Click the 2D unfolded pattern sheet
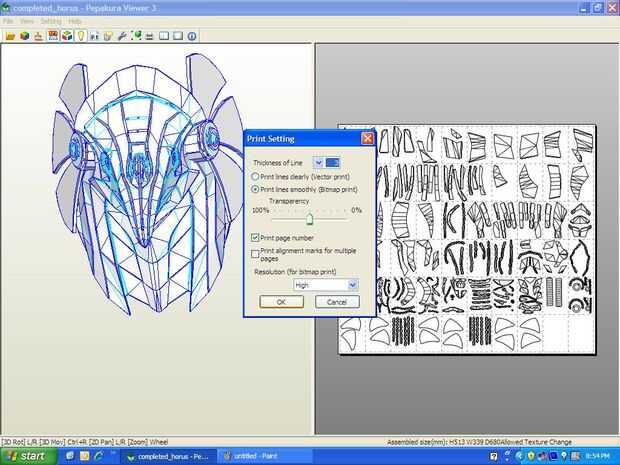The height and width of the screenshot is (465, 620). [x=467, y=239]
